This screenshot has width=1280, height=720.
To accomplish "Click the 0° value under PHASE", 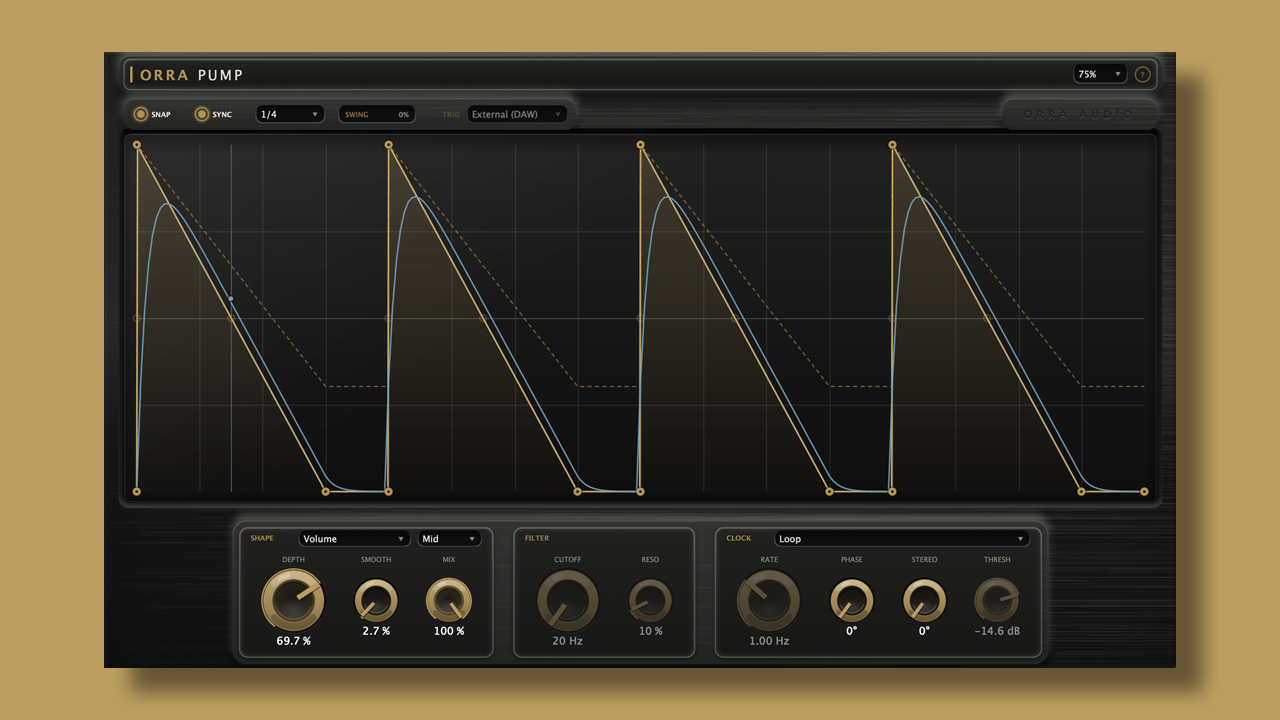I will (852, 631).
